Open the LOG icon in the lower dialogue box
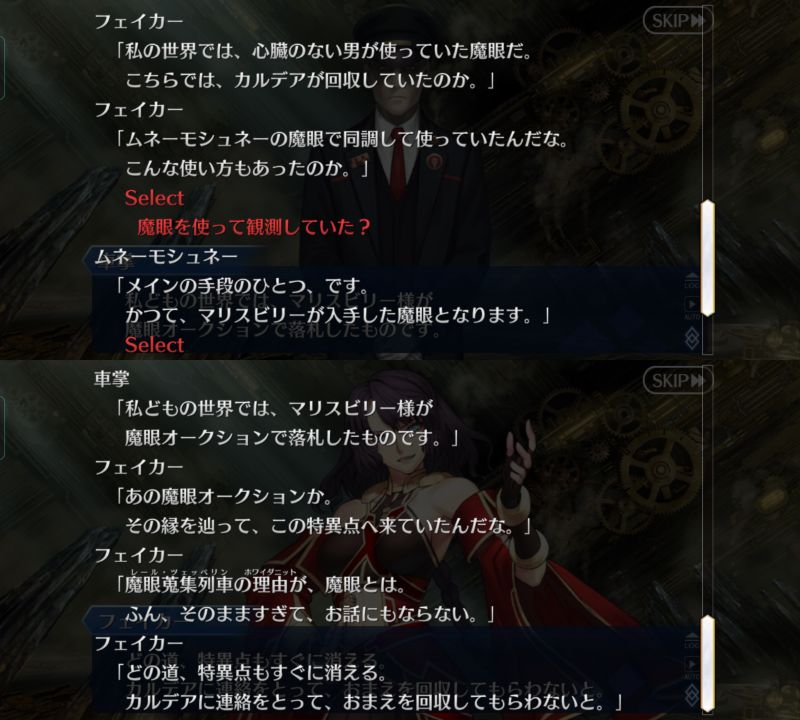The height and width of the screenshot is (720, 800). pos(692,640)
